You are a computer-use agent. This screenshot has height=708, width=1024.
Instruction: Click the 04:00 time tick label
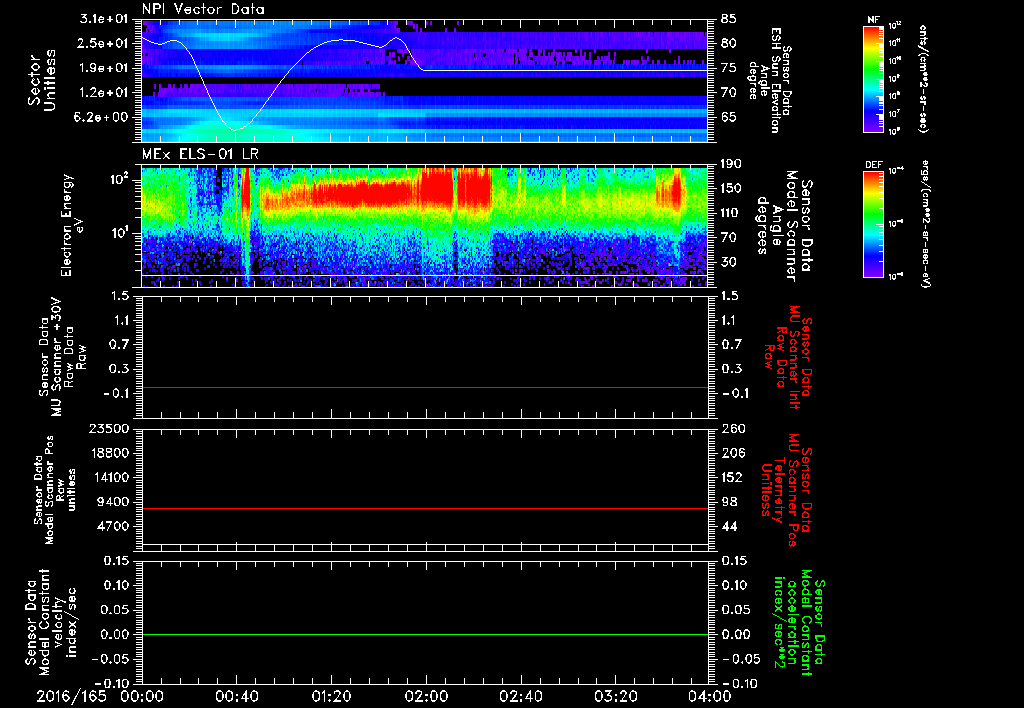709,697
